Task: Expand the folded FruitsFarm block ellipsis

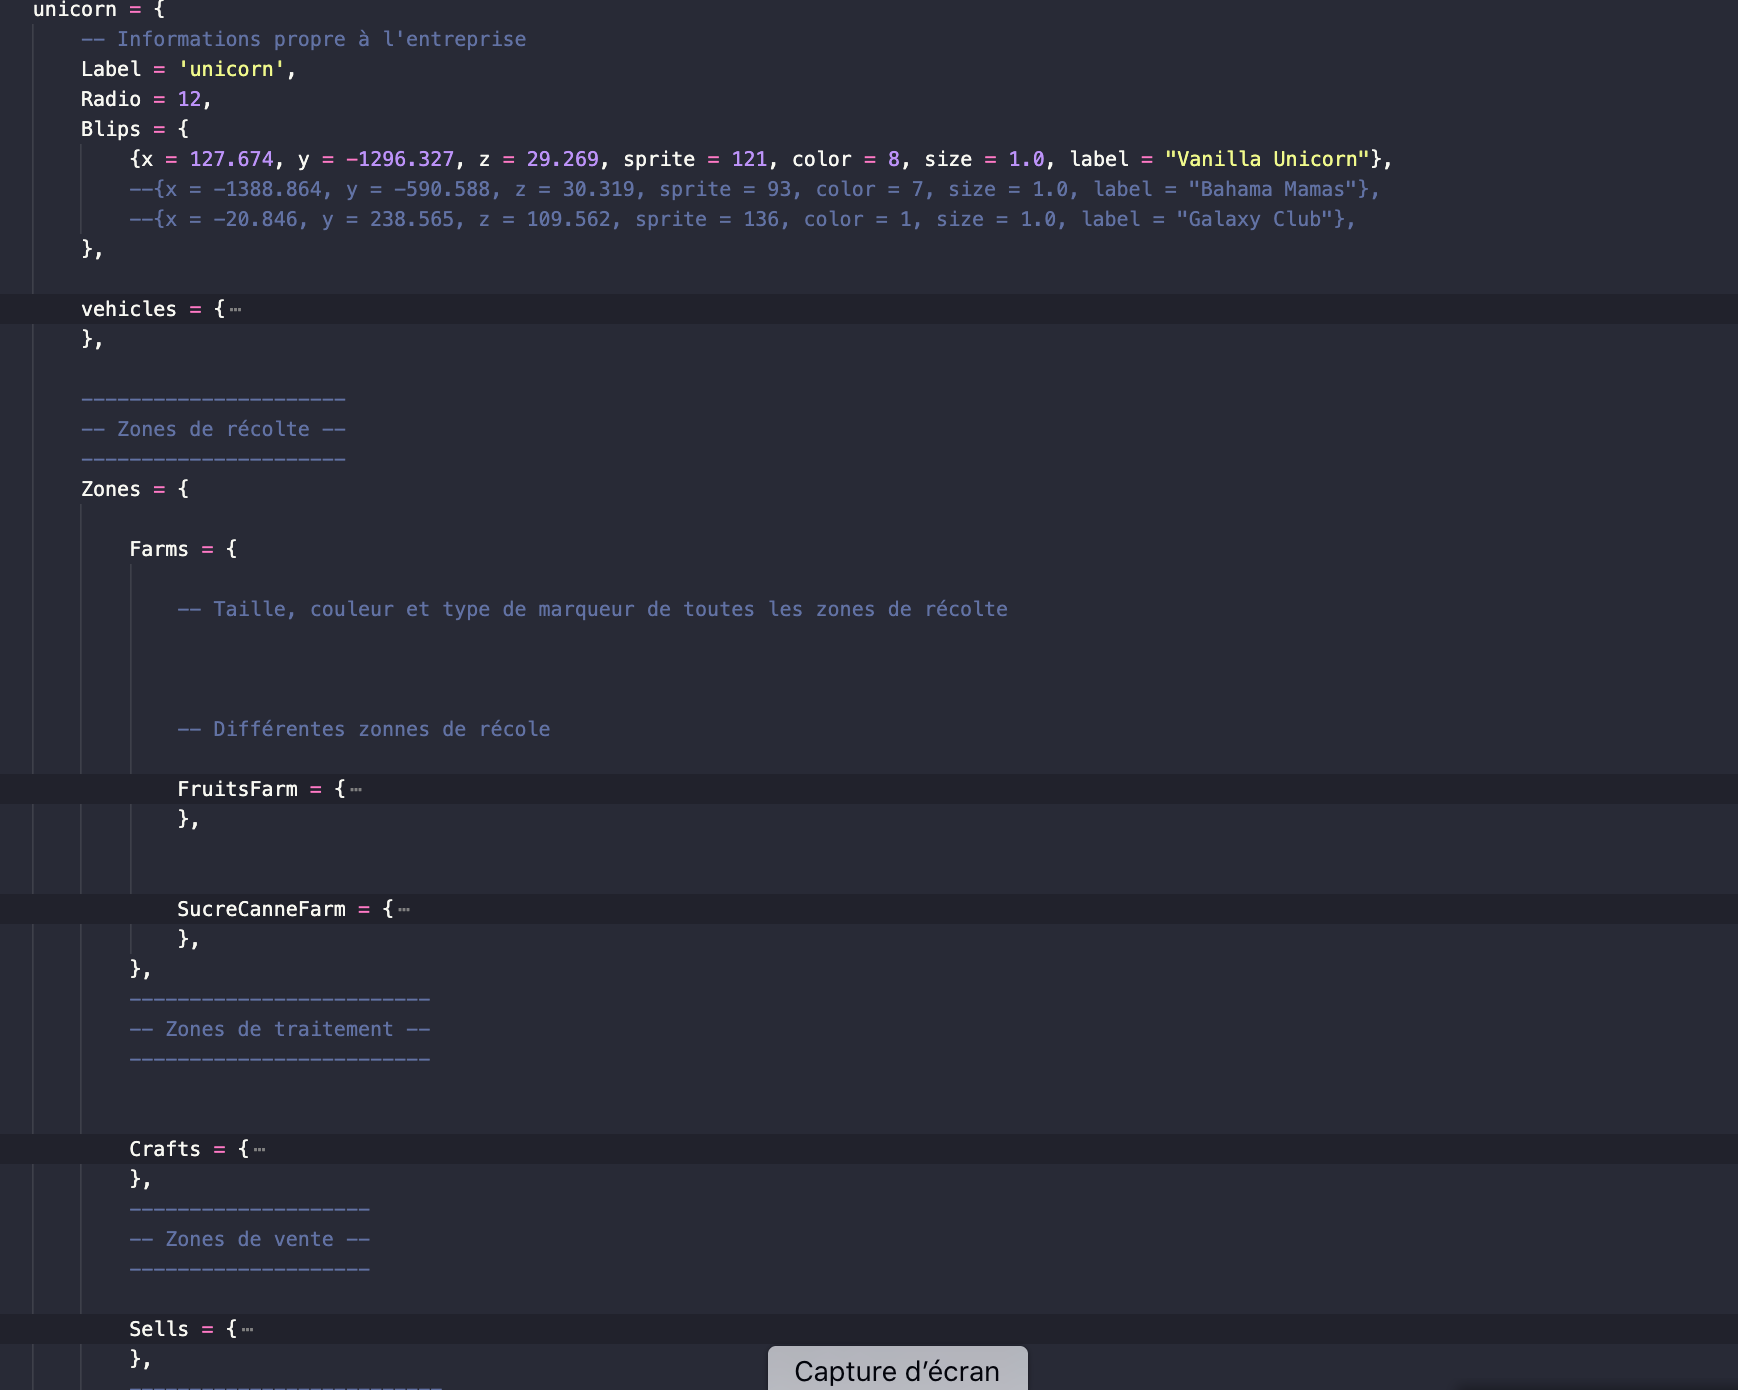Action: pyautogui.click(x=356, y=790)
